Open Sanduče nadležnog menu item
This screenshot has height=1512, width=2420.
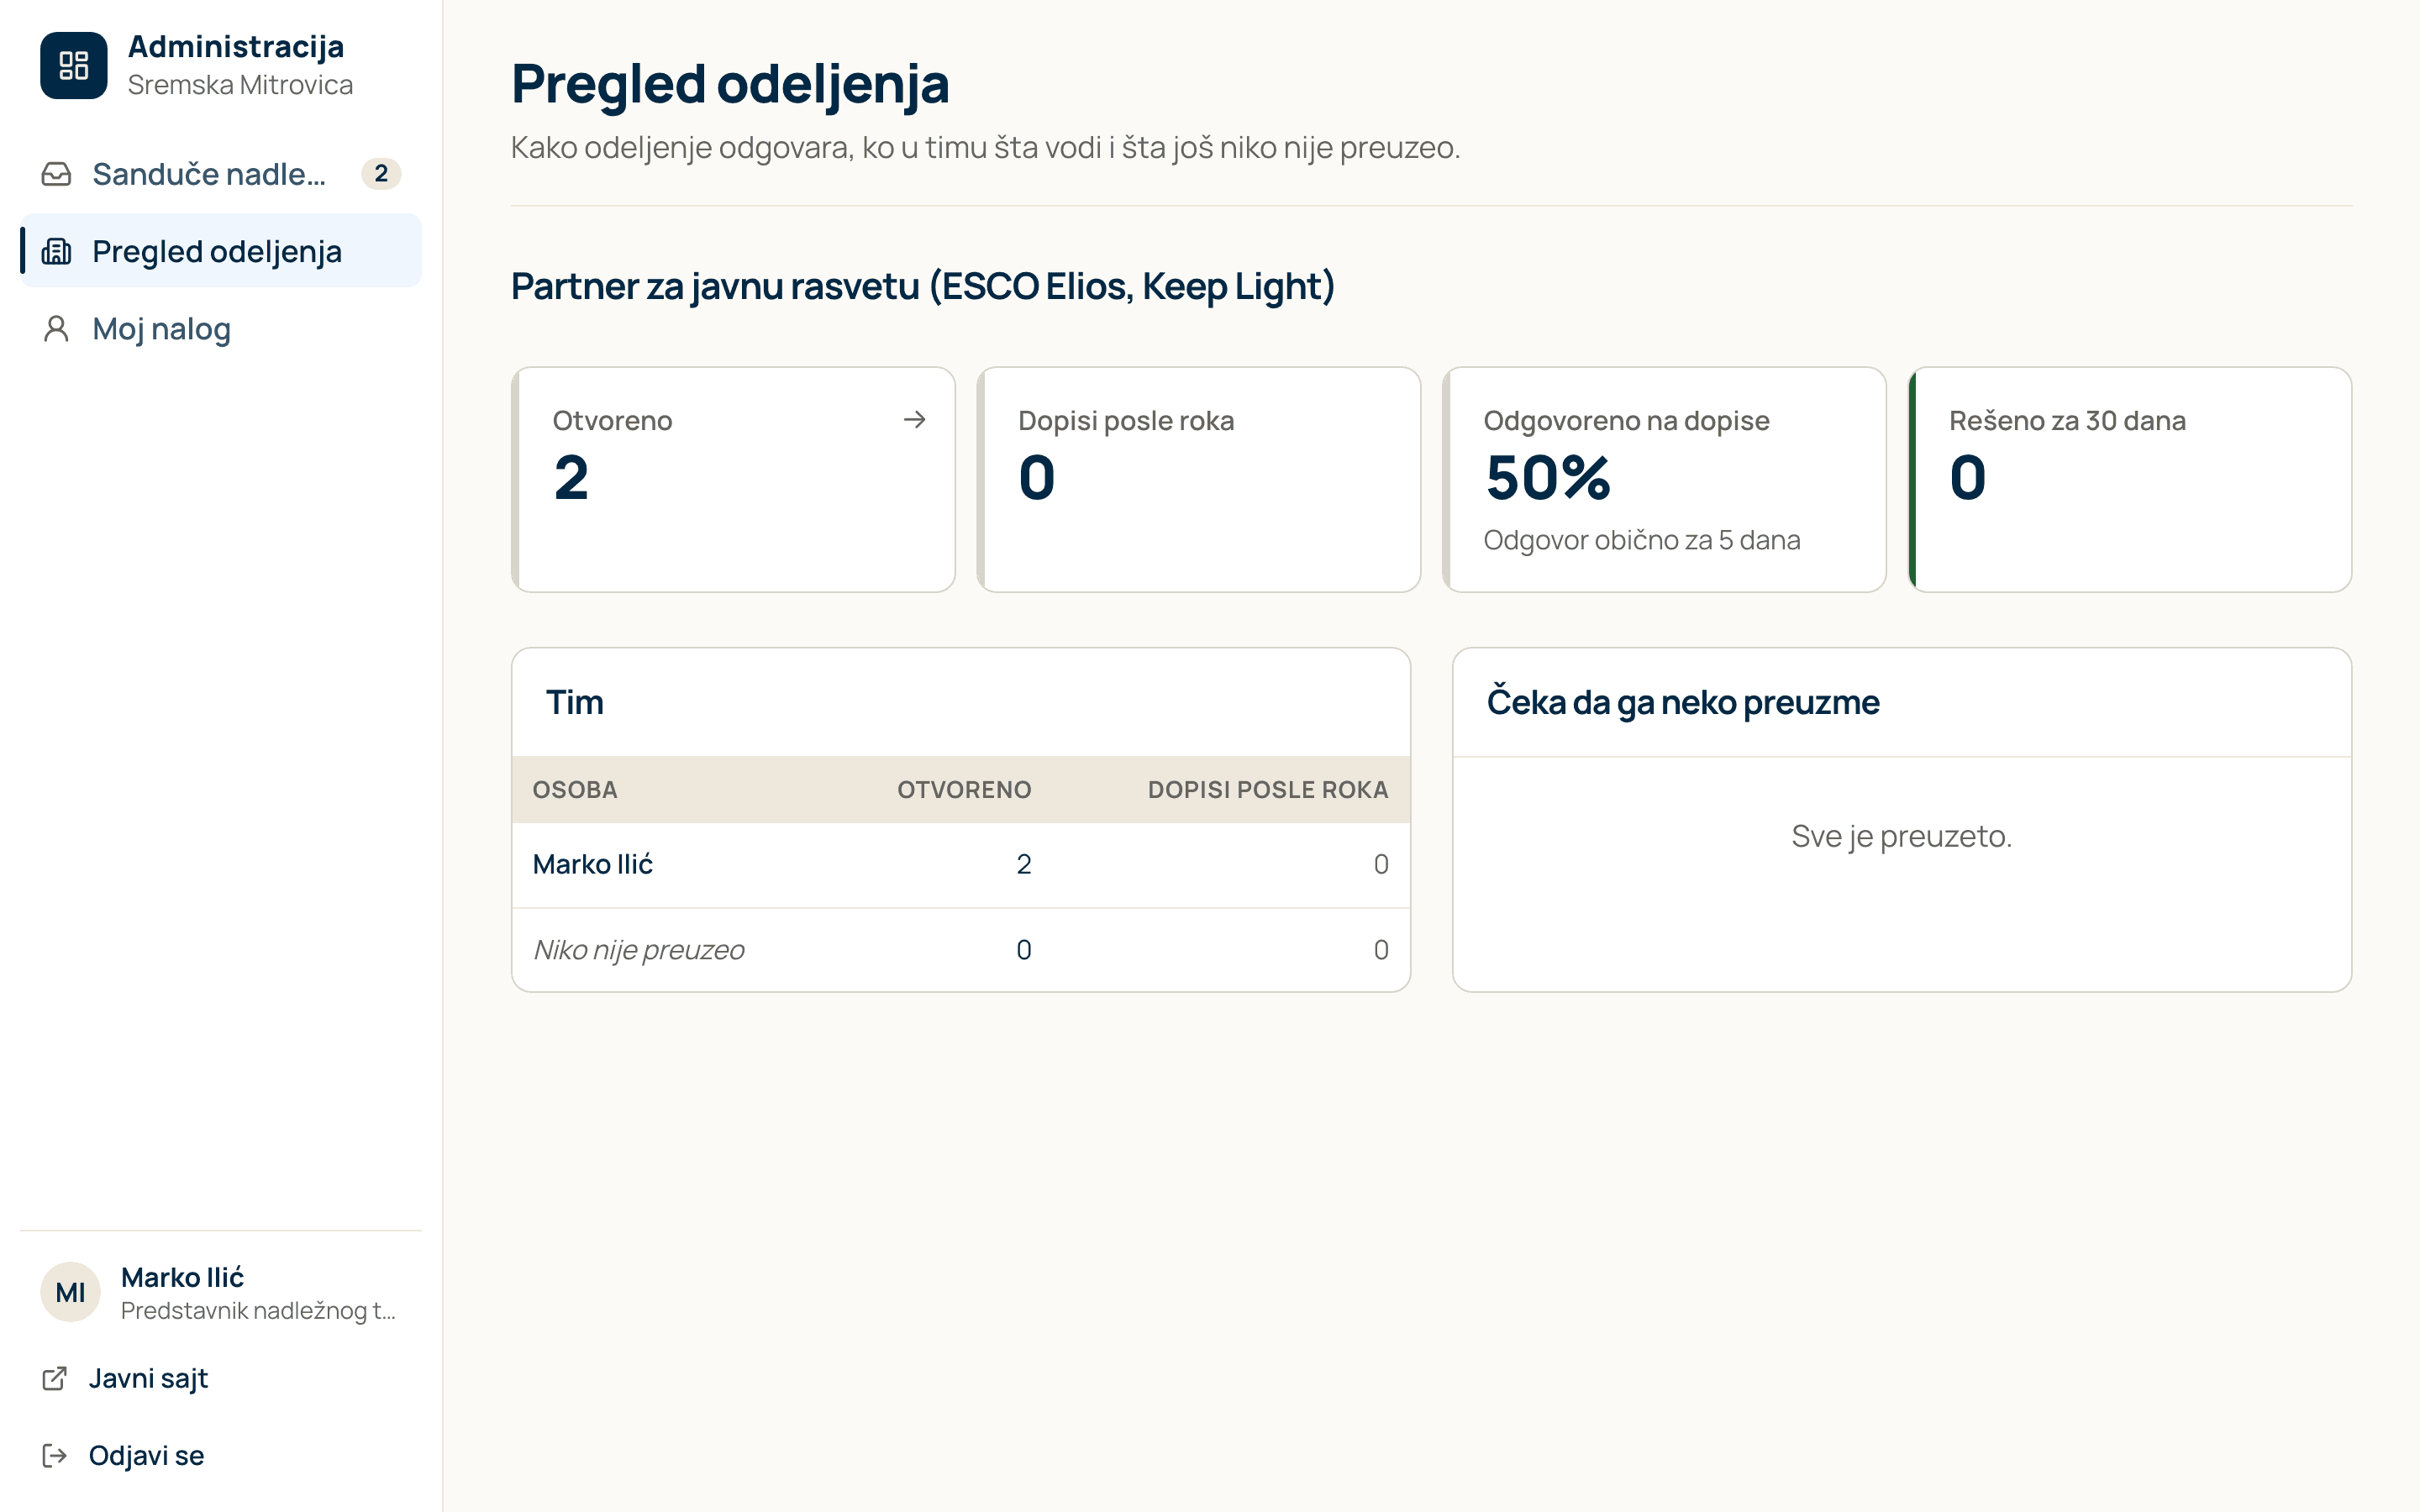point(221,174)
